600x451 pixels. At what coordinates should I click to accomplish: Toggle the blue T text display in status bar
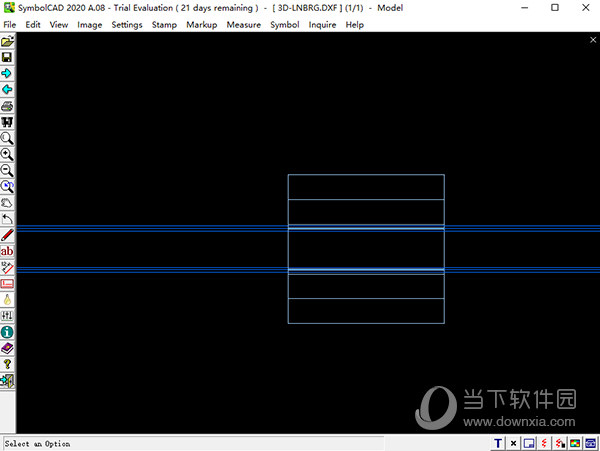(x=498, y=443)
